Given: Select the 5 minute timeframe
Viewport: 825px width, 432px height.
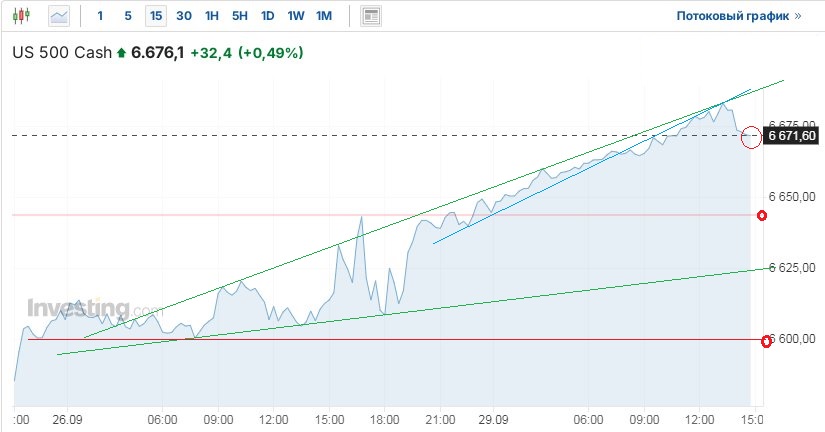Looking at the screenshot, I should point(127,16).
